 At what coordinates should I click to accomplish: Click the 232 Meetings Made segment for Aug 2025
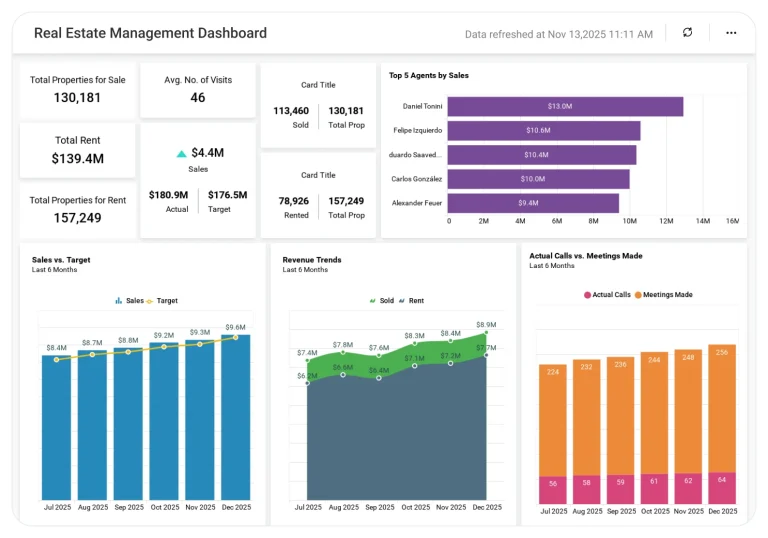tap(586, 417)
